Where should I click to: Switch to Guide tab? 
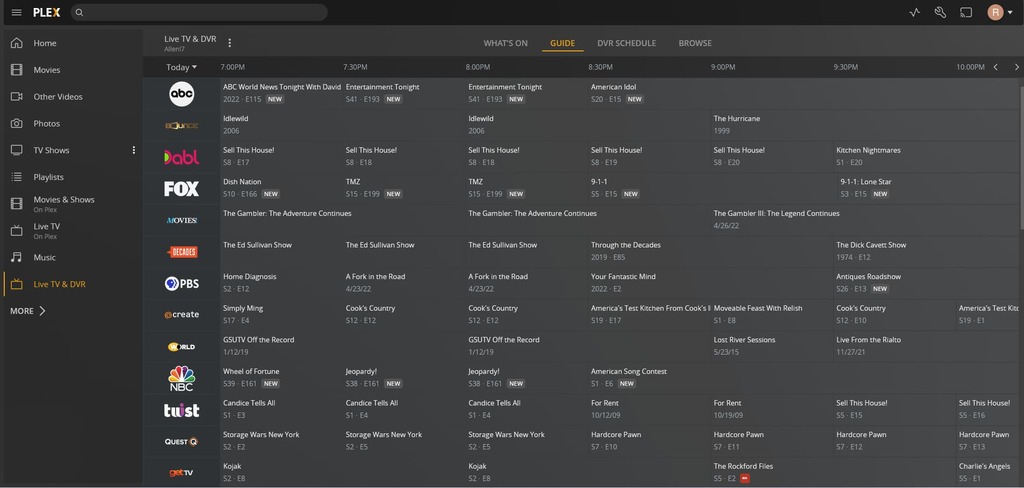coord(562,43)
